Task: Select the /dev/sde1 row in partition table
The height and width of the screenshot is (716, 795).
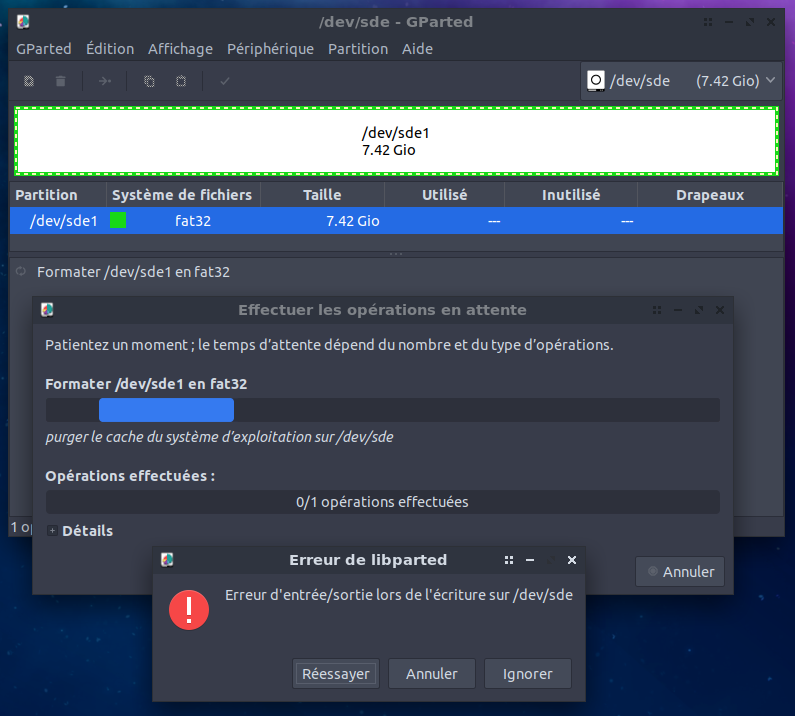Action: tap(396, 221)
